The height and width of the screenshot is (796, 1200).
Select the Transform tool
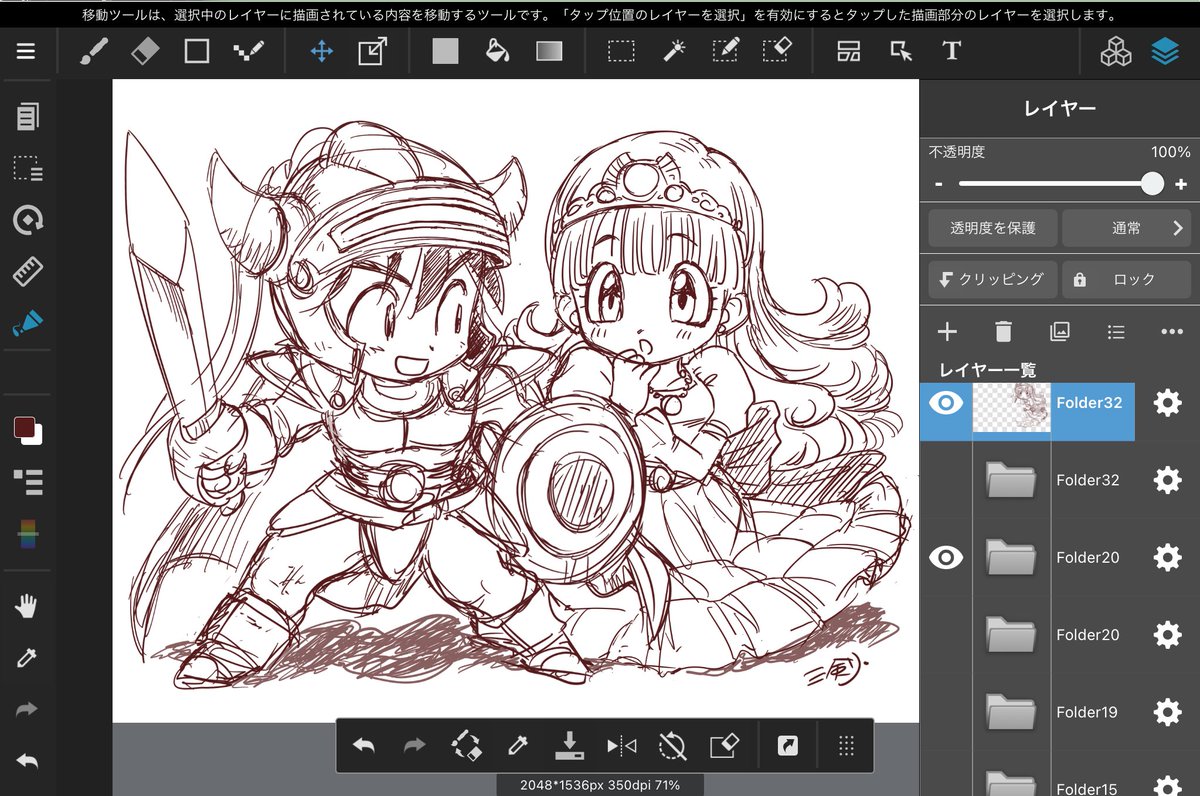373,51
